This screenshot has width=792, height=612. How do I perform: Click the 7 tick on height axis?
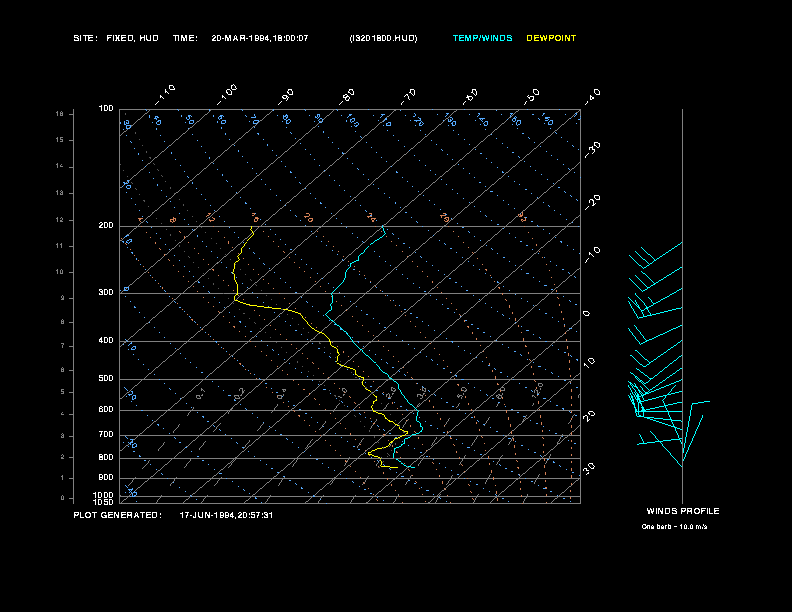(63, 346)
